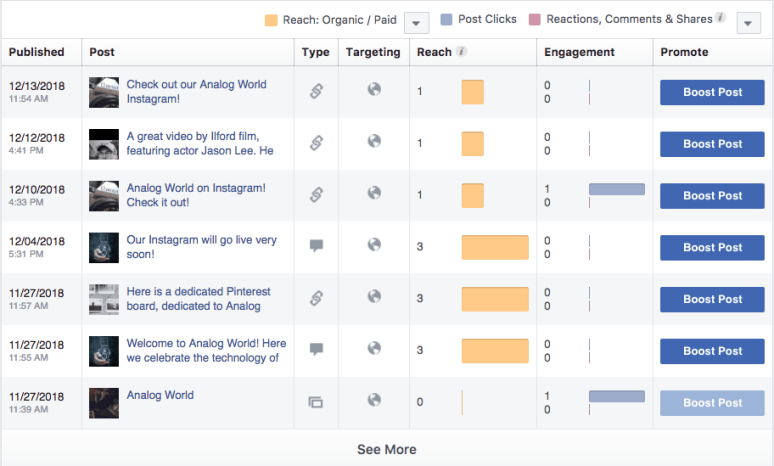Click status comment icon for 12/04/2018 post
Screen dimensions: 774x466
click(x=316, y=246)
